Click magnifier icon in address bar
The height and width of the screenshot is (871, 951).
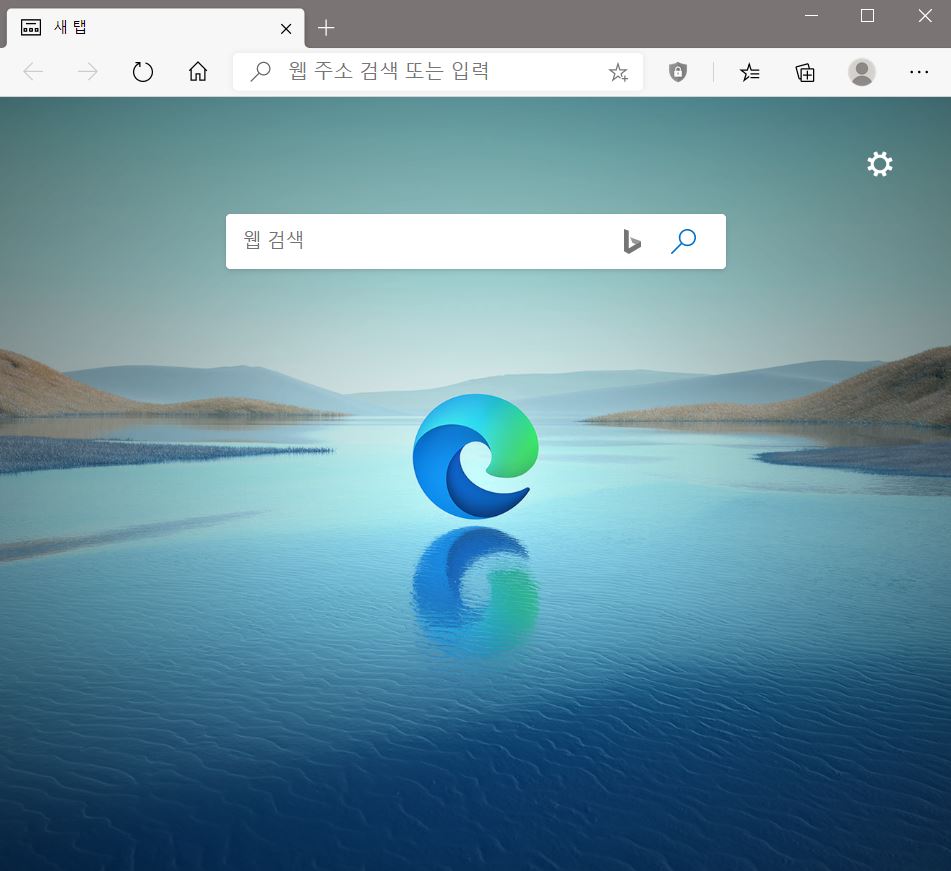260,72
